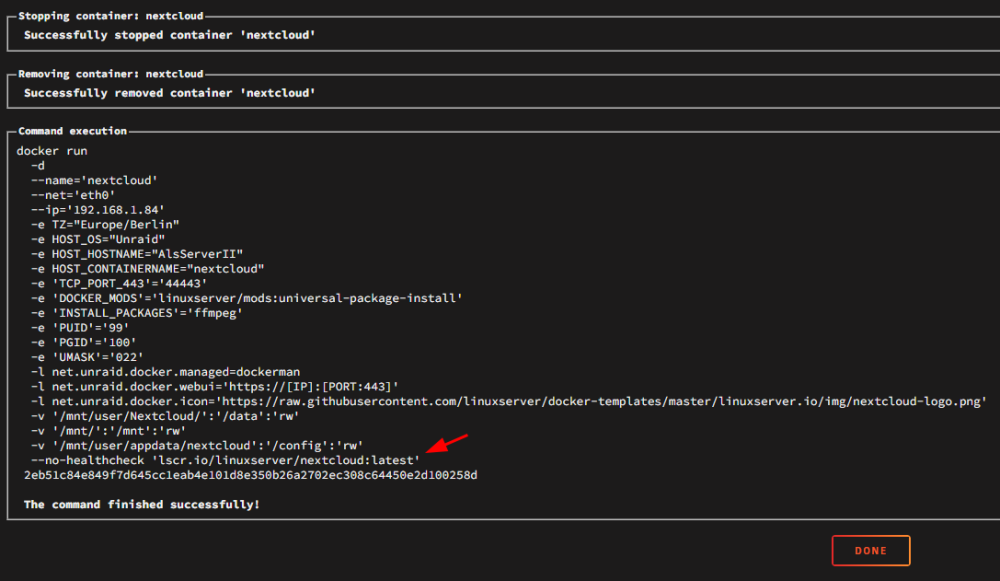Select 'Successfully removed container' message text
The width and height of the screenshot is (1000, 581).
(170, 93)
